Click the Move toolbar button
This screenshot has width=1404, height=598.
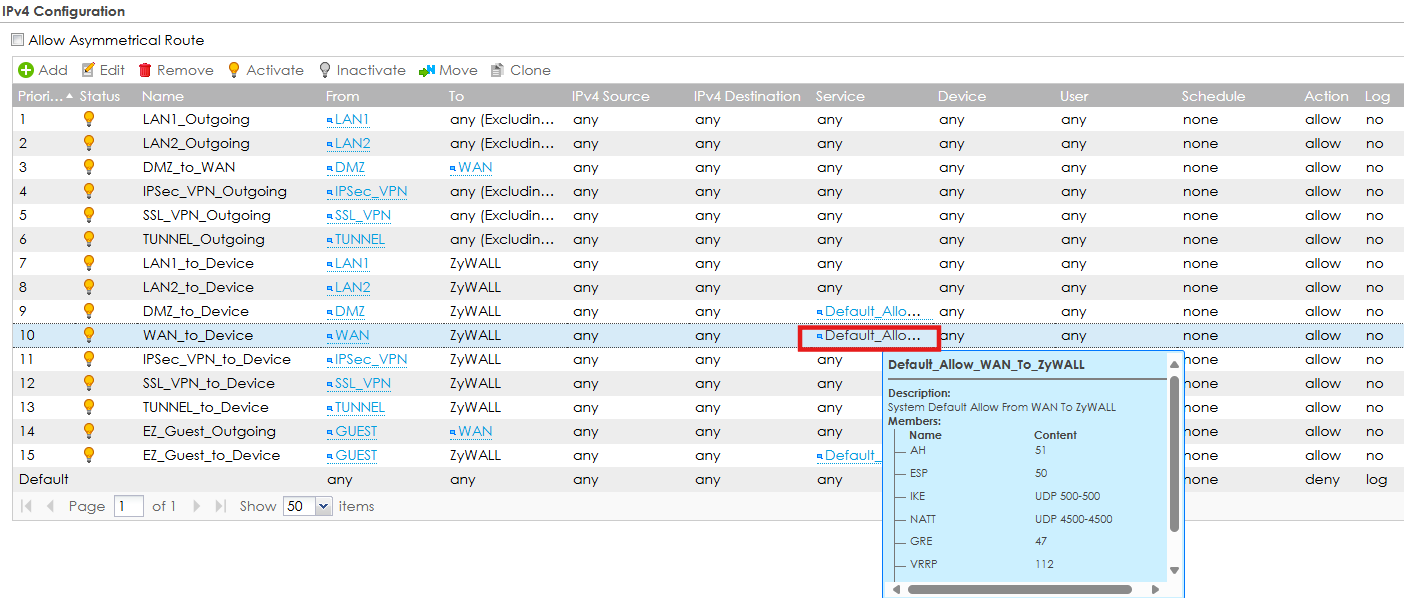[x=448, y=70]
